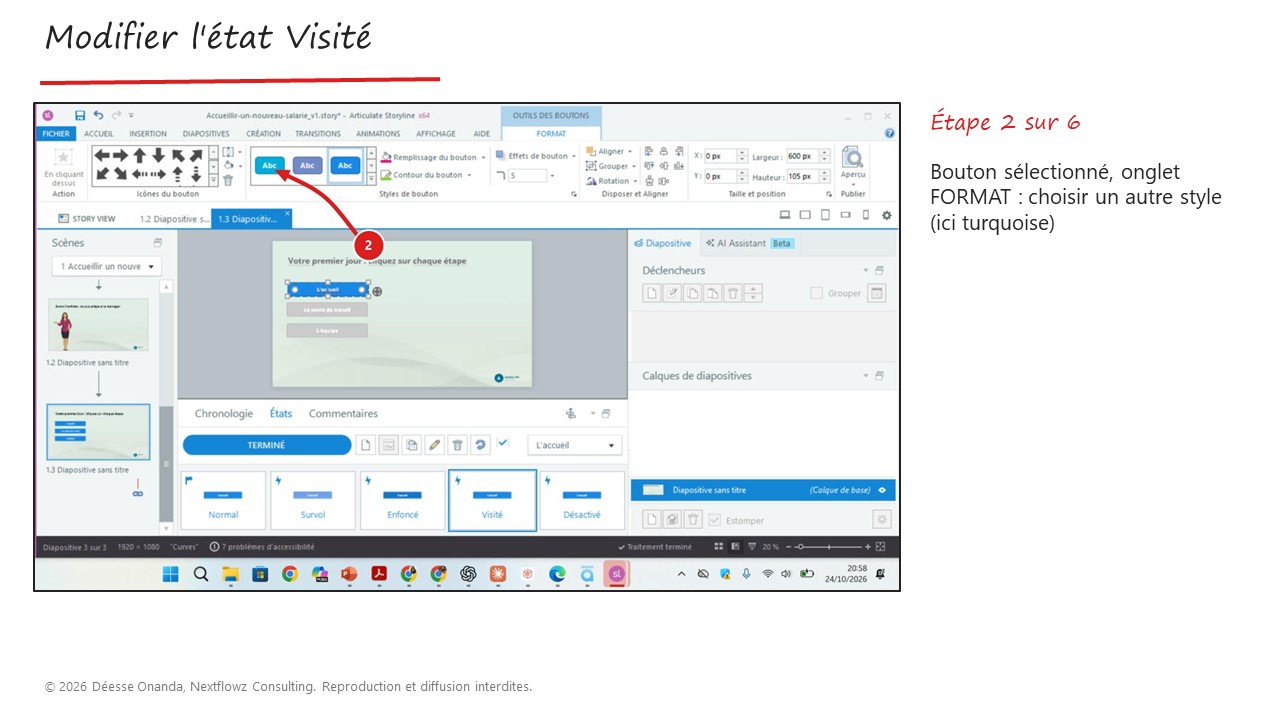Click the save icon in title bar
1280x720 pixels.
[80, 115]
